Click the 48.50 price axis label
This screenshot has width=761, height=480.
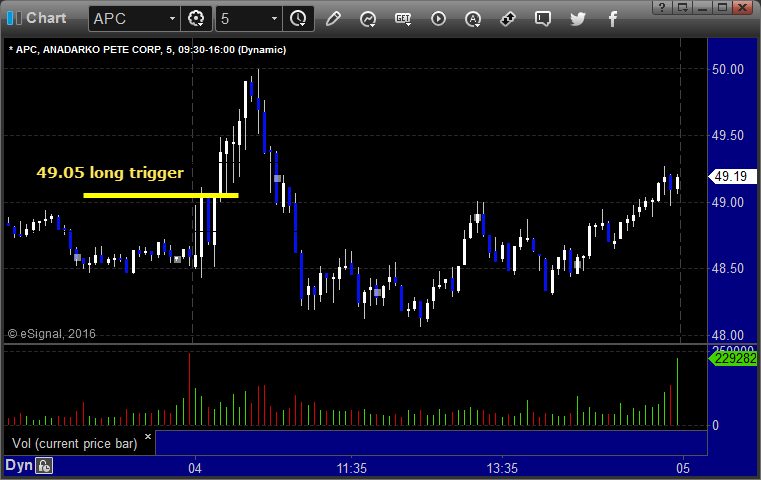728,268
